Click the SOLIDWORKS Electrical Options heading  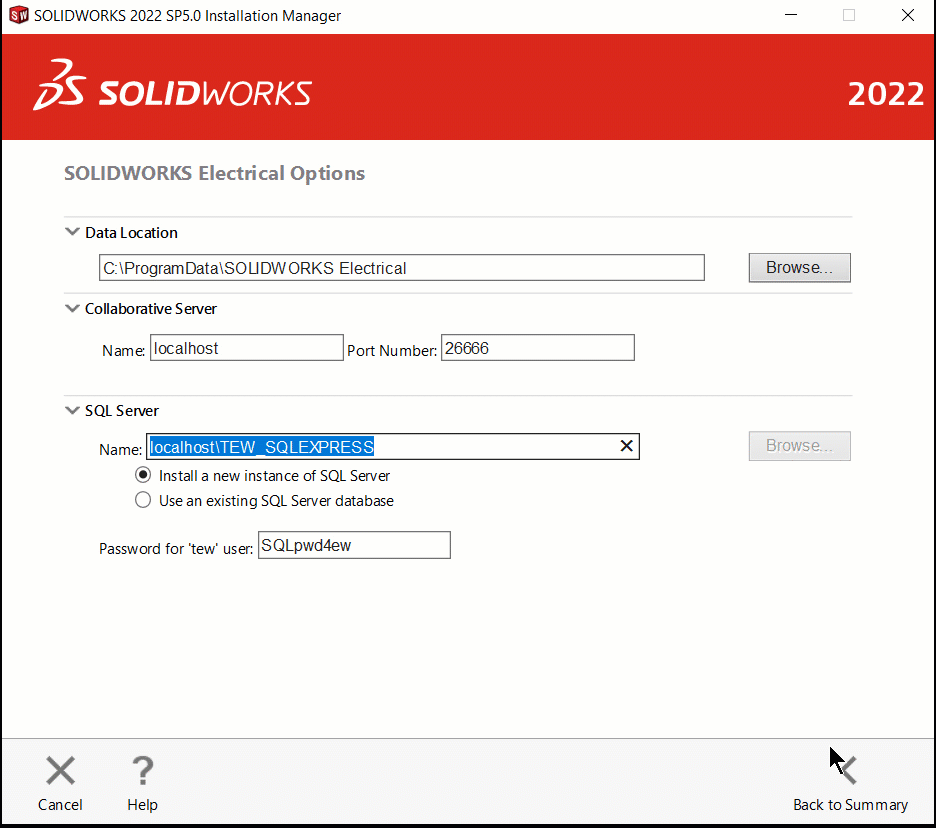point(214,173)
